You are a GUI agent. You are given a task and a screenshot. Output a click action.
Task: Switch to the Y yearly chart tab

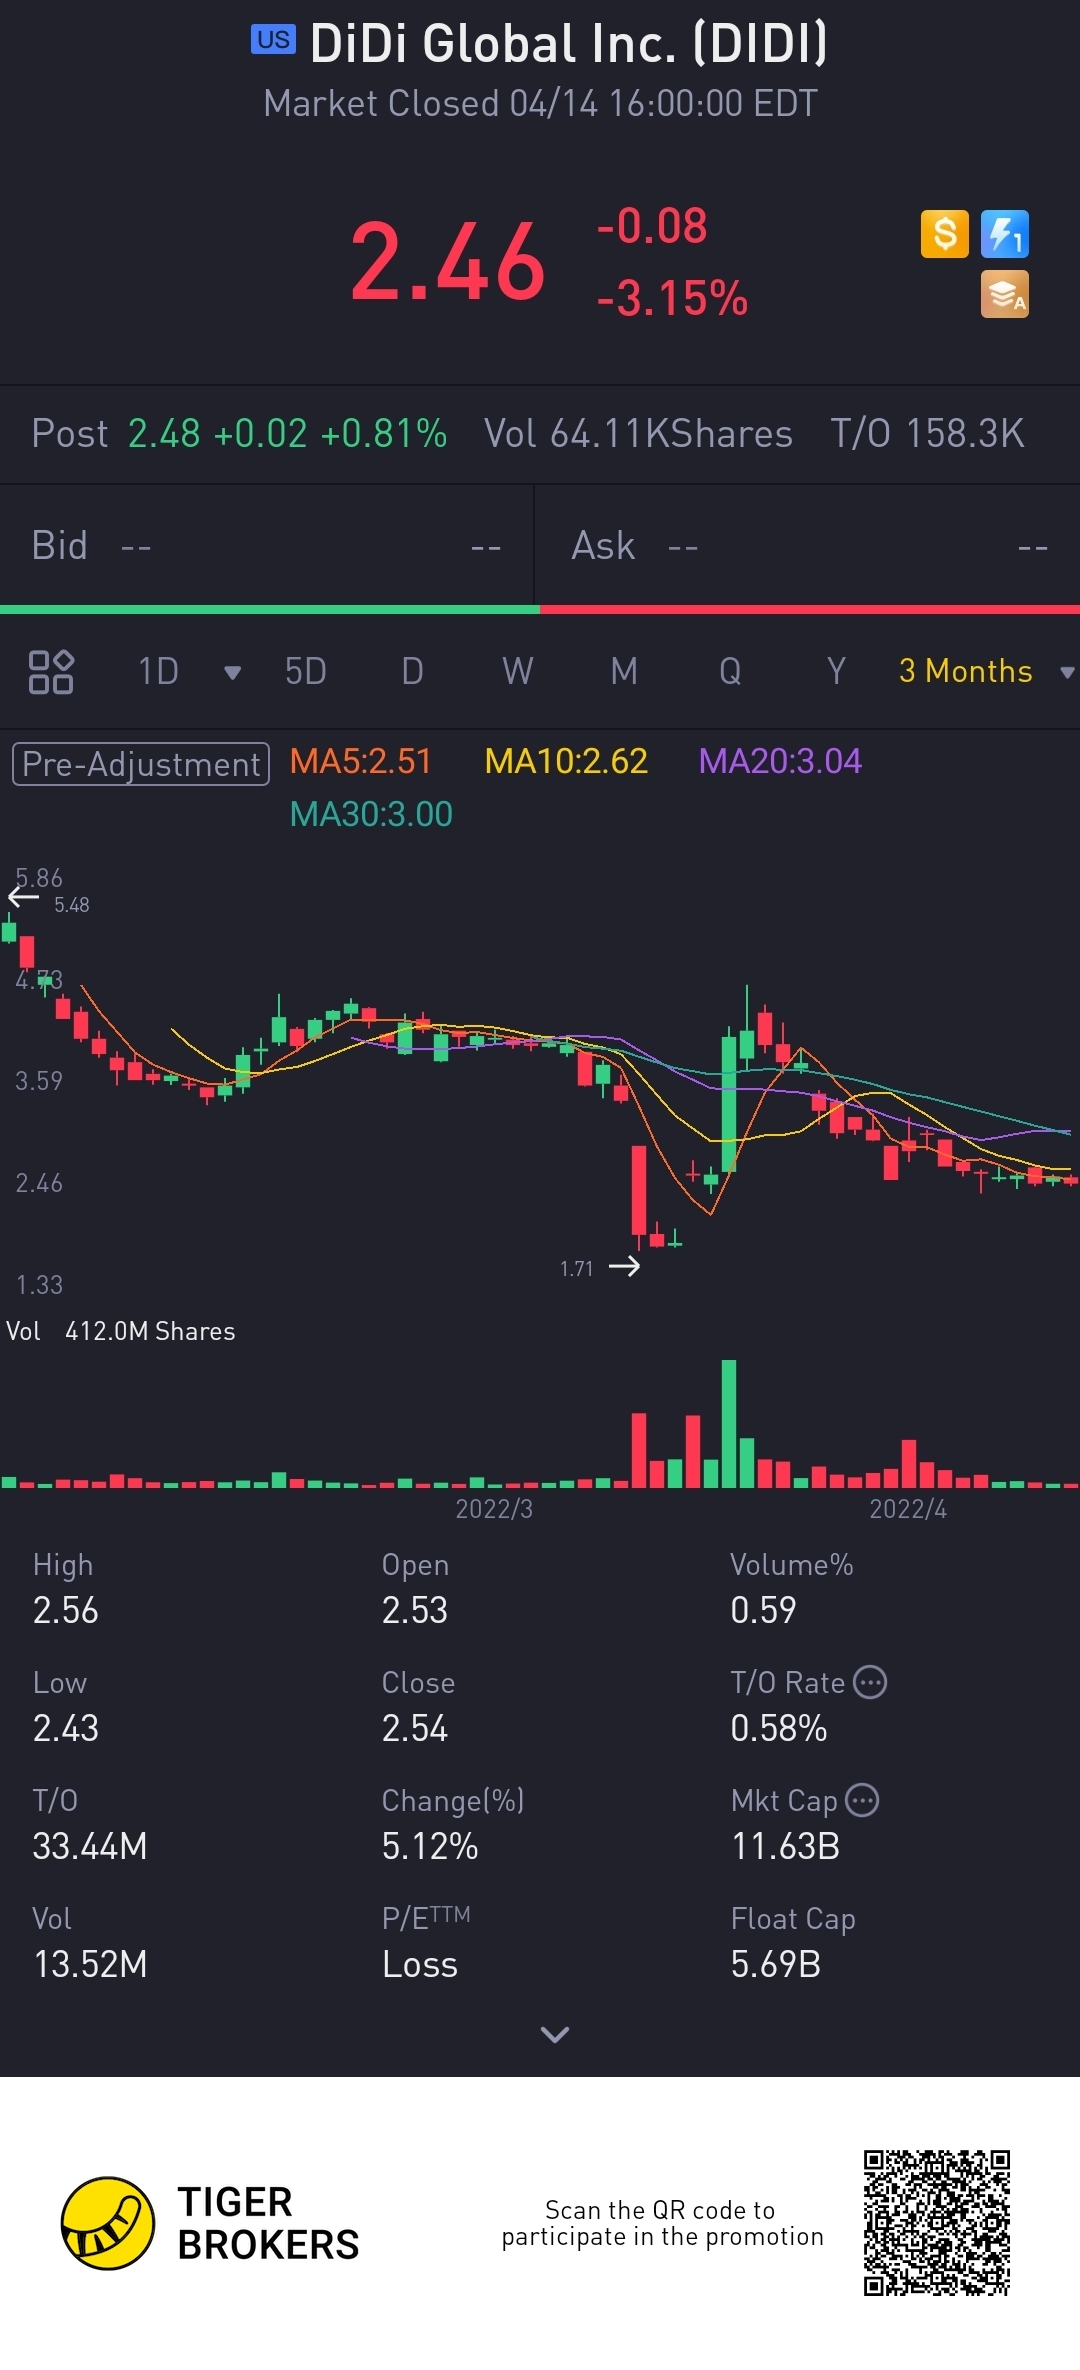coord(836,672)
